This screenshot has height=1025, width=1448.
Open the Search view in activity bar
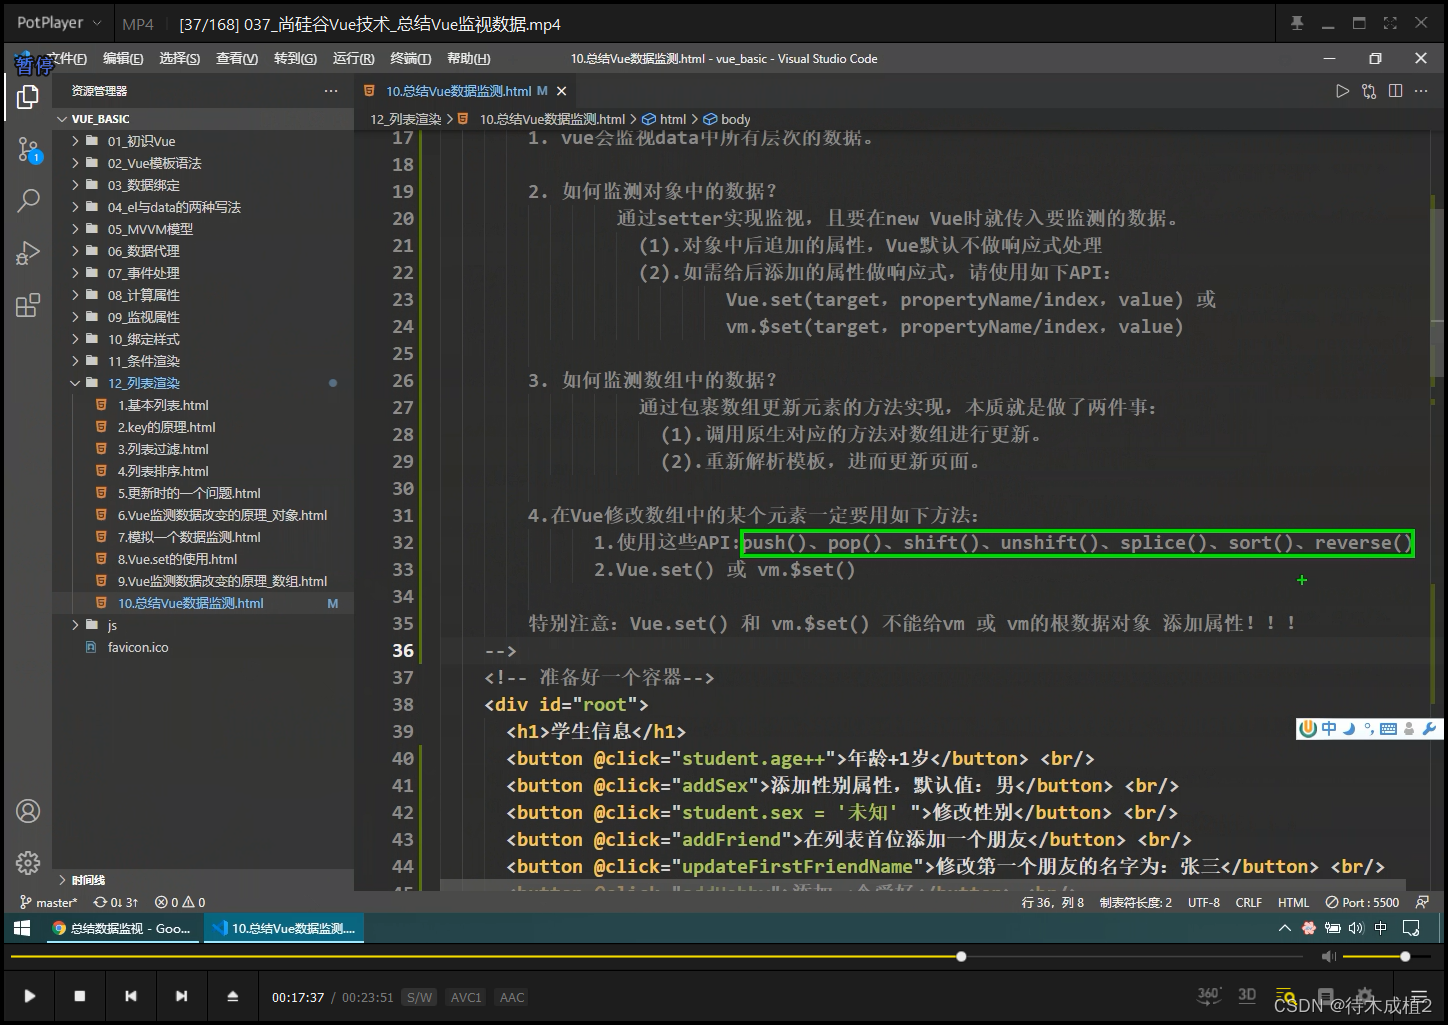point(28,200)
